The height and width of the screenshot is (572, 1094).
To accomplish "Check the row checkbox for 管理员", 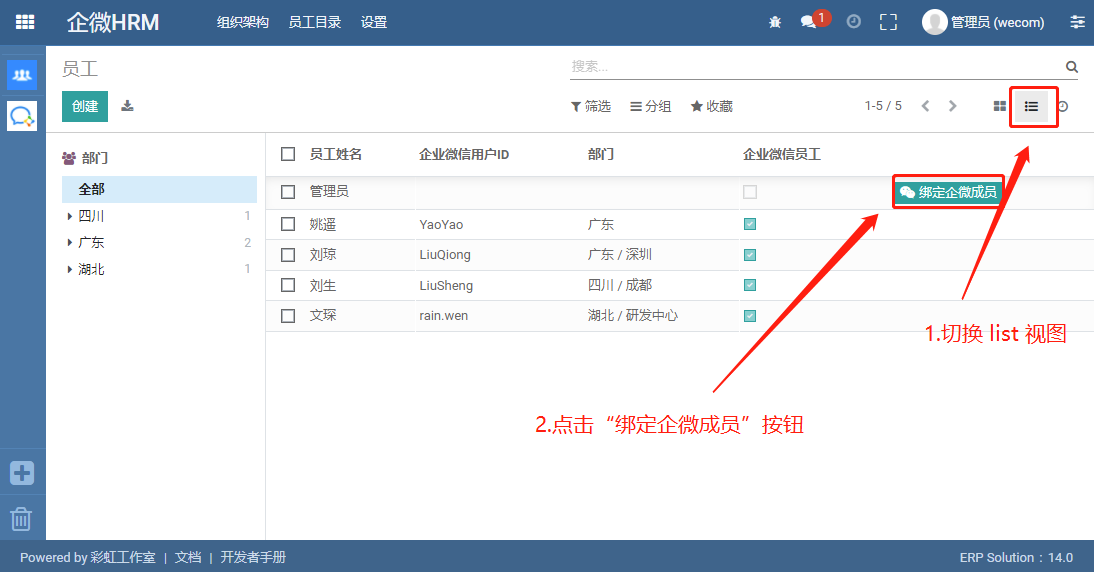I will click(288, 192).
